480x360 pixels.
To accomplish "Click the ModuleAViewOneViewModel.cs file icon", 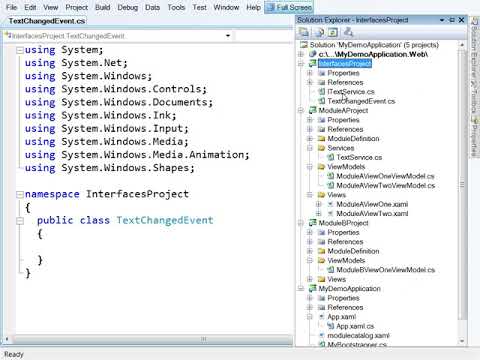I will (331, 176).
